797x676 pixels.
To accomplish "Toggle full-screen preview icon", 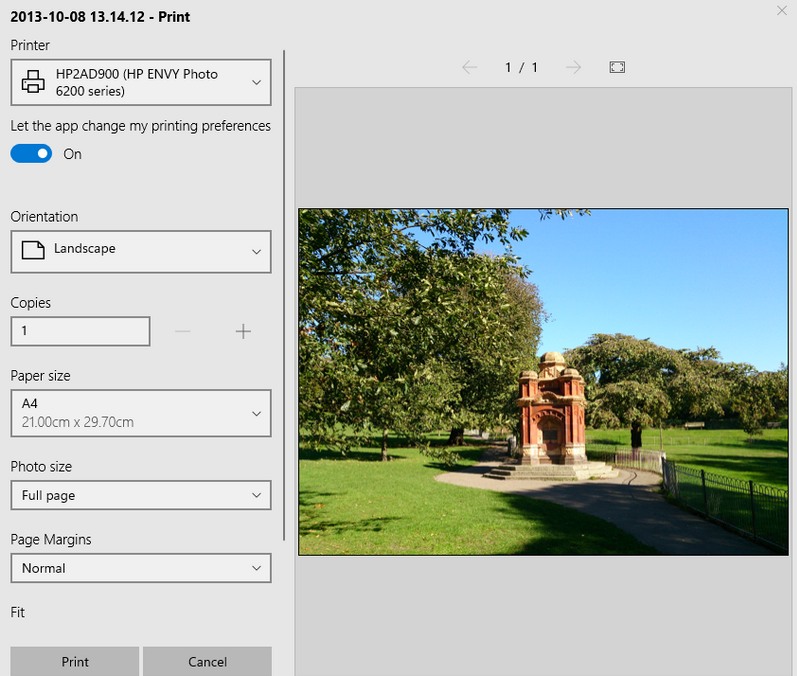I will 617,67.
